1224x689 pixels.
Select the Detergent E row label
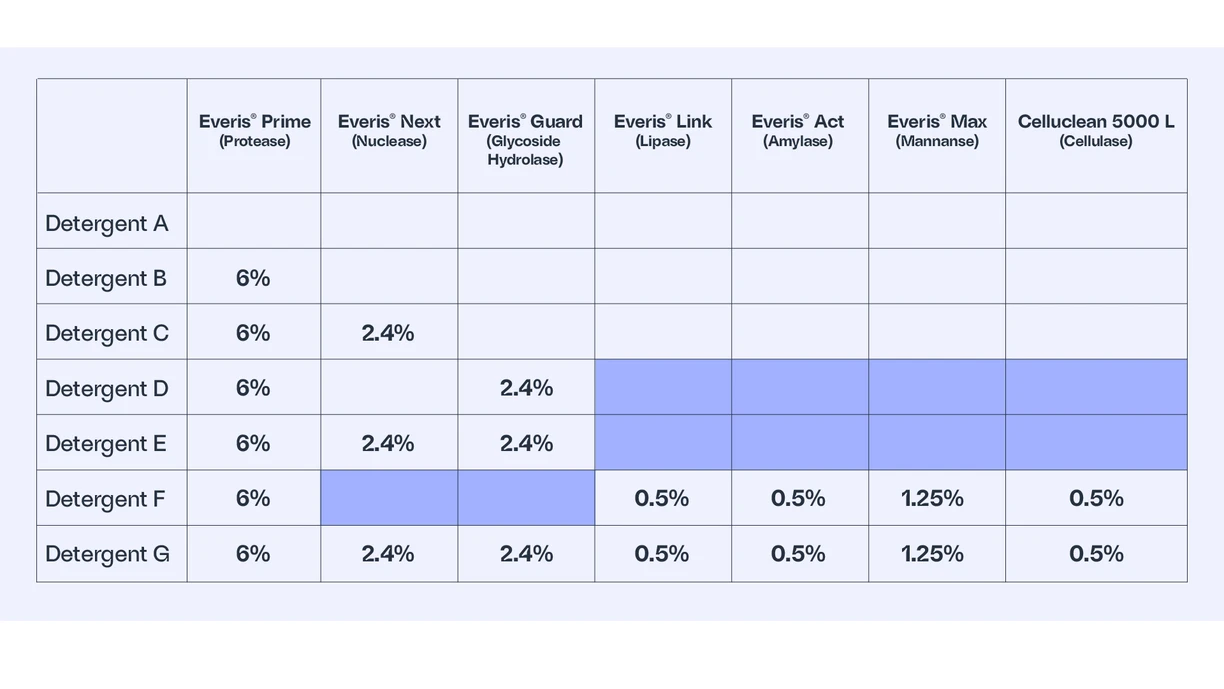(106, 443)
